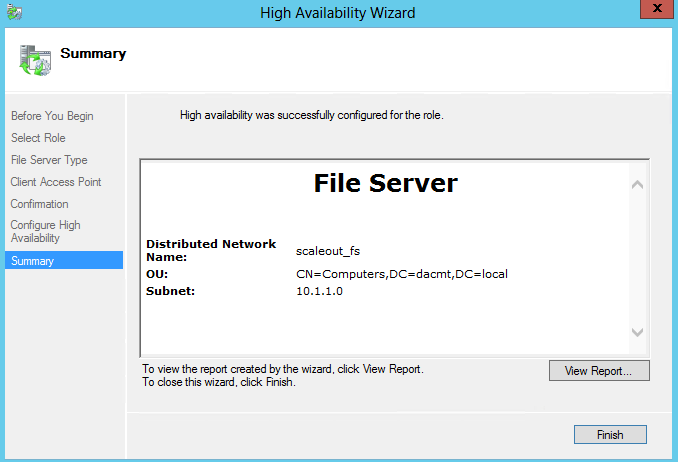Click the High Availability Wizard title text
The image size is (678, 462).
click(338, 13)
